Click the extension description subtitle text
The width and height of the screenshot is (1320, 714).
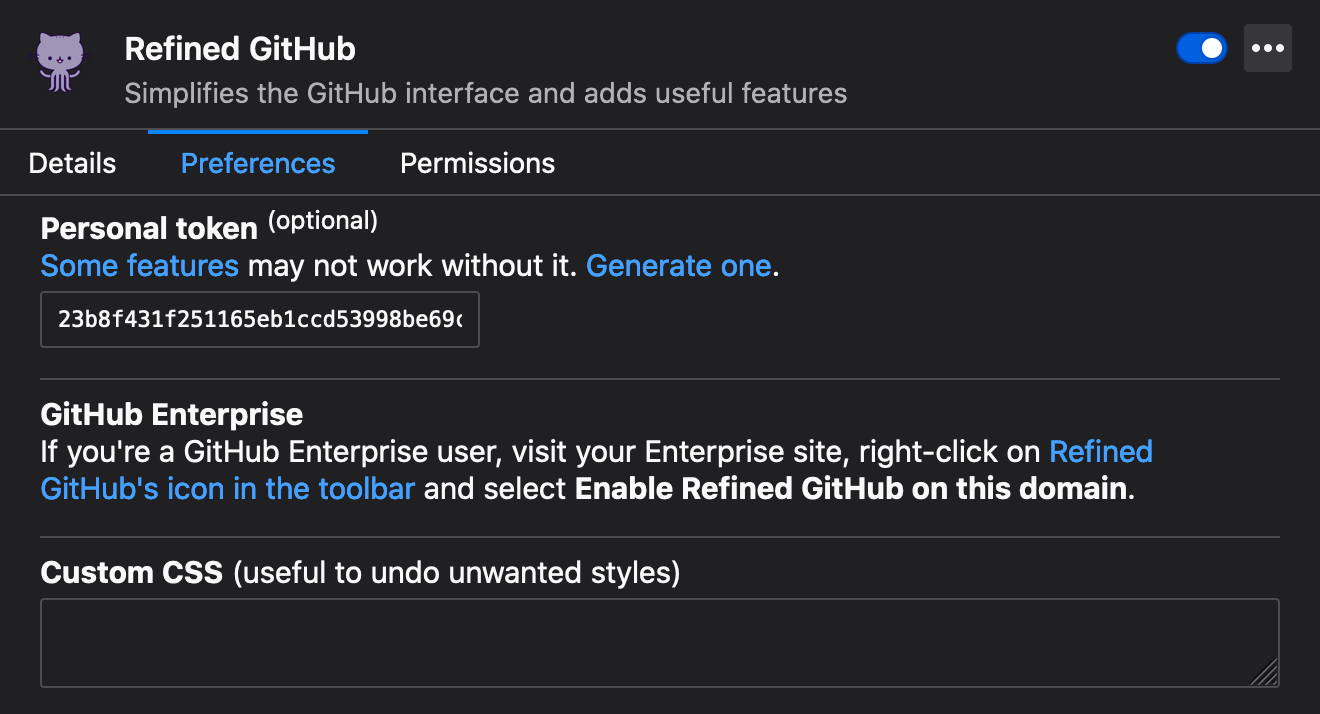(x=485, y=94)
